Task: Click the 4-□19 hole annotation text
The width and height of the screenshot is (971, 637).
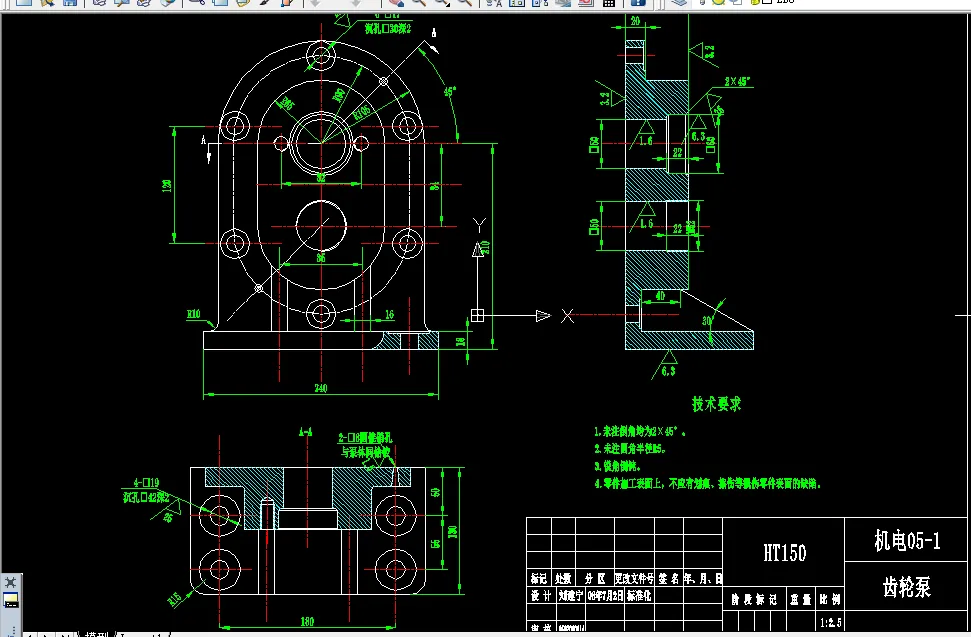Action: 147,482
